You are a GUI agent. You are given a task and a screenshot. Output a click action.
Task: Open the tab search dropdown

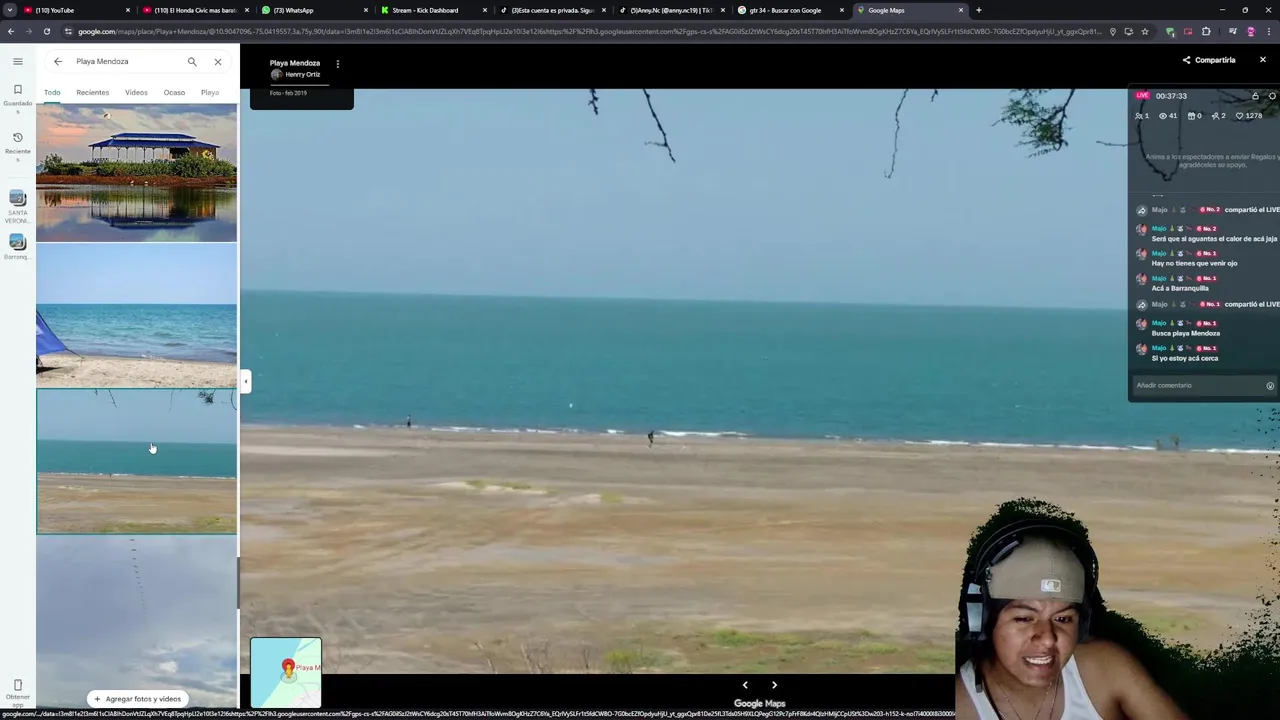pyautogui.click(x=10, y=10)
